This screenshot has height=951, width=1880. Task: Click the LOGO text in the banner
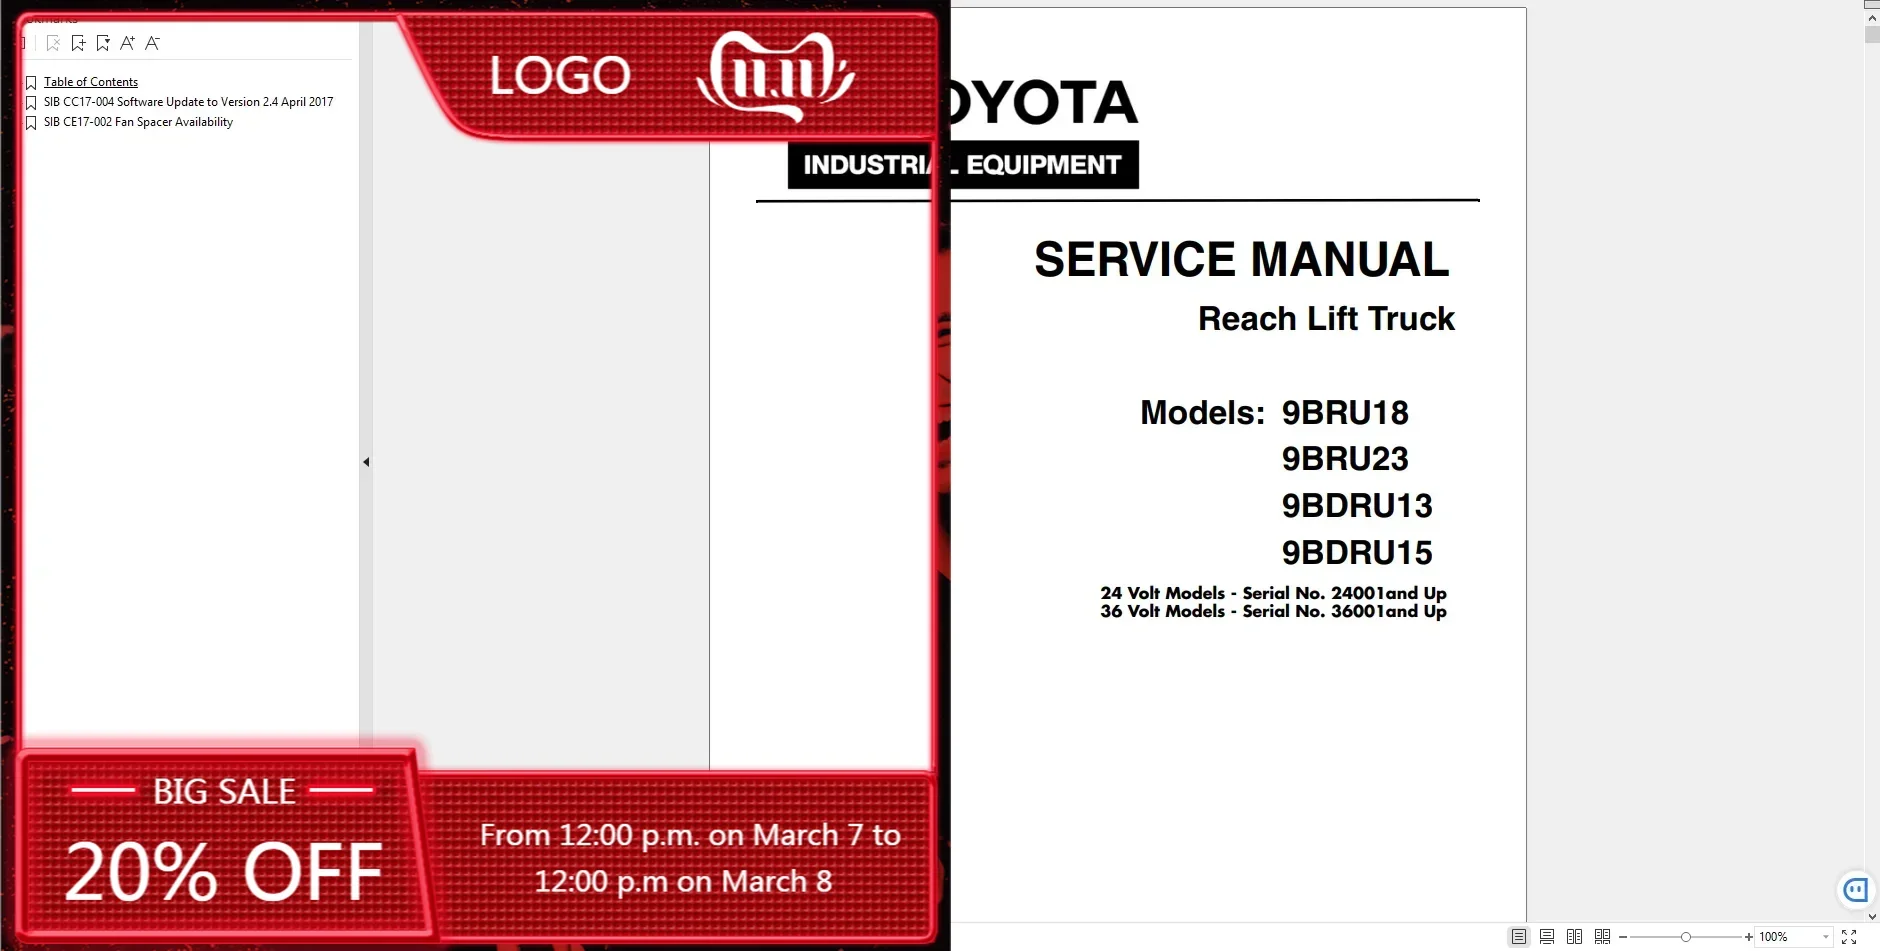click(560, 76)
